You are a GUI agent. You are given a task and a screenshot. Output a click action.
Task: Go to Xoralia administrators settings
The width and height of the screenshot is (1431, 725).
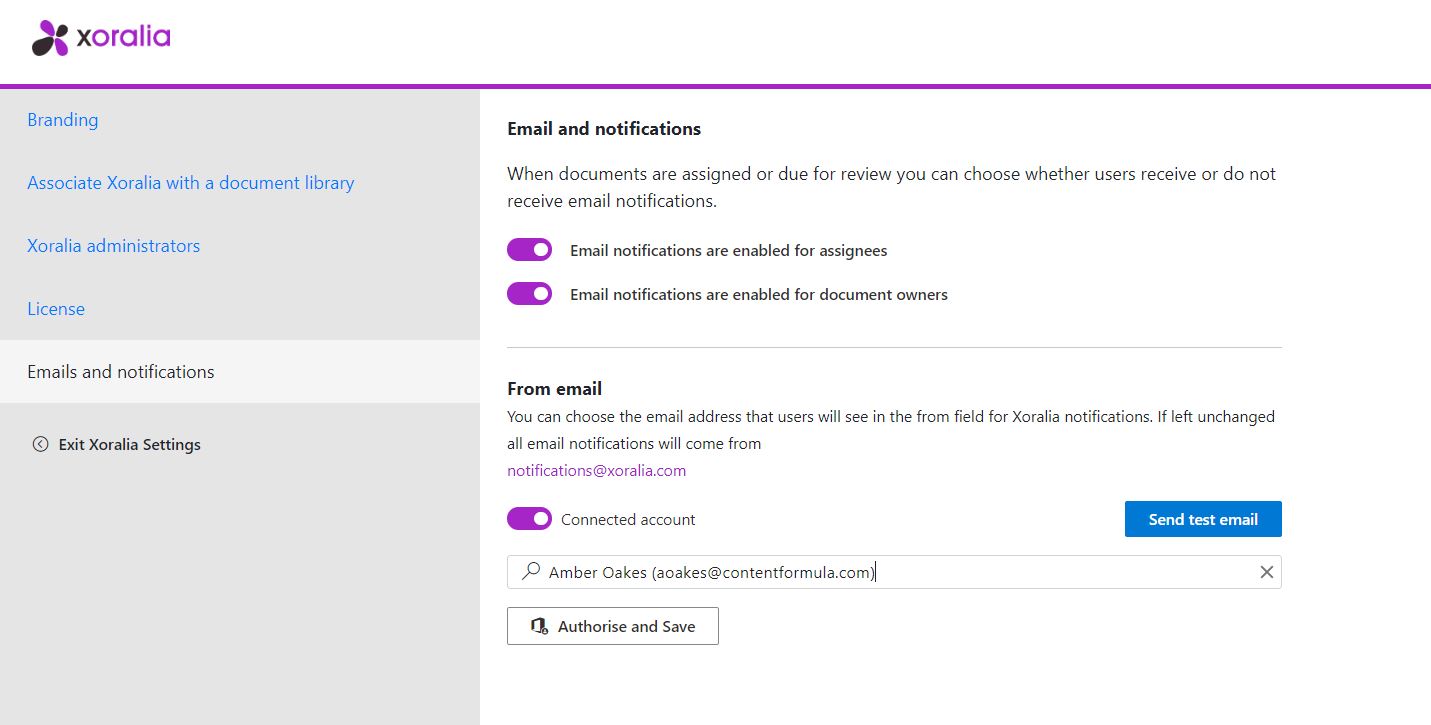coord(114,246)
